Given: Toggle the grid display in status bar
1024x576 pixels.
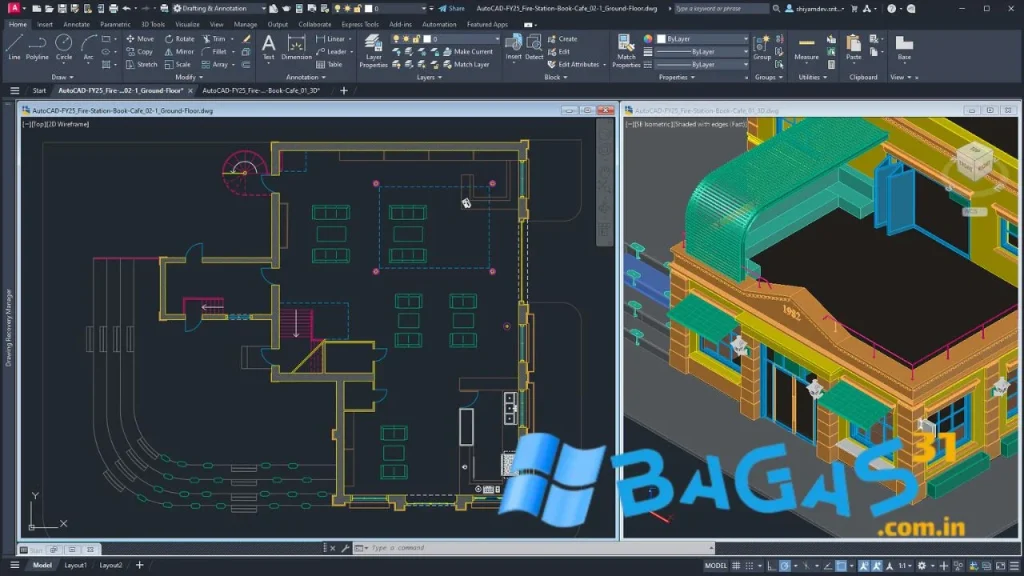Looking at the screenshot, I should (736, 566).
